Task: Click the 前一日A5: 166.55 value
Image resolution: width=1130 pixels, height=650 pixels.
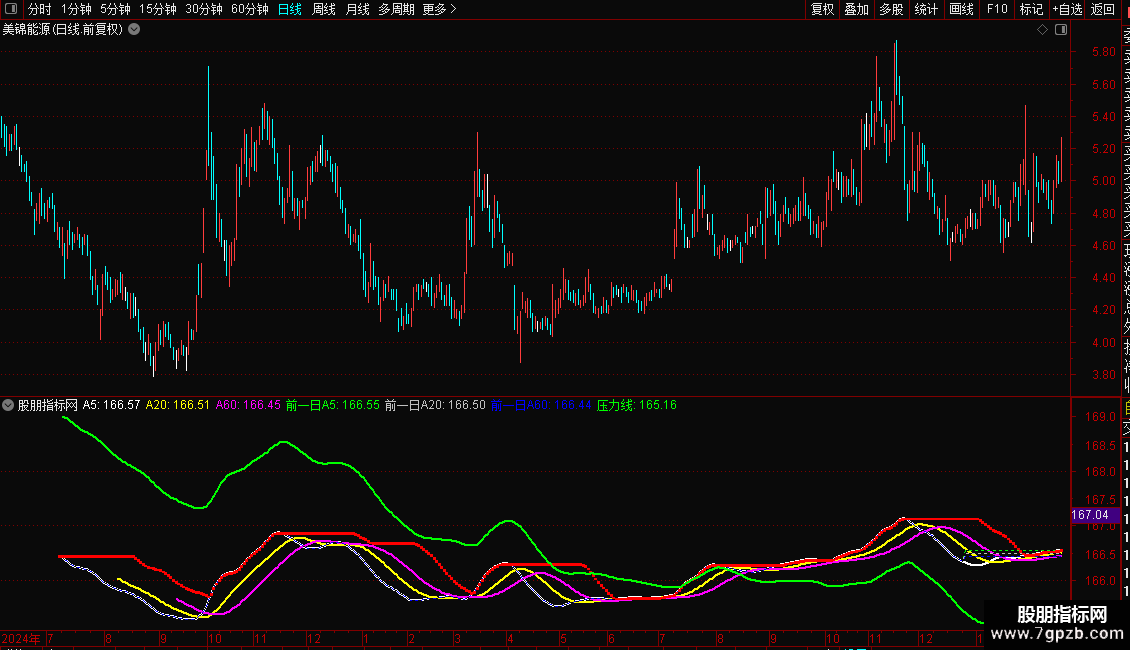Action: [333, 405]
